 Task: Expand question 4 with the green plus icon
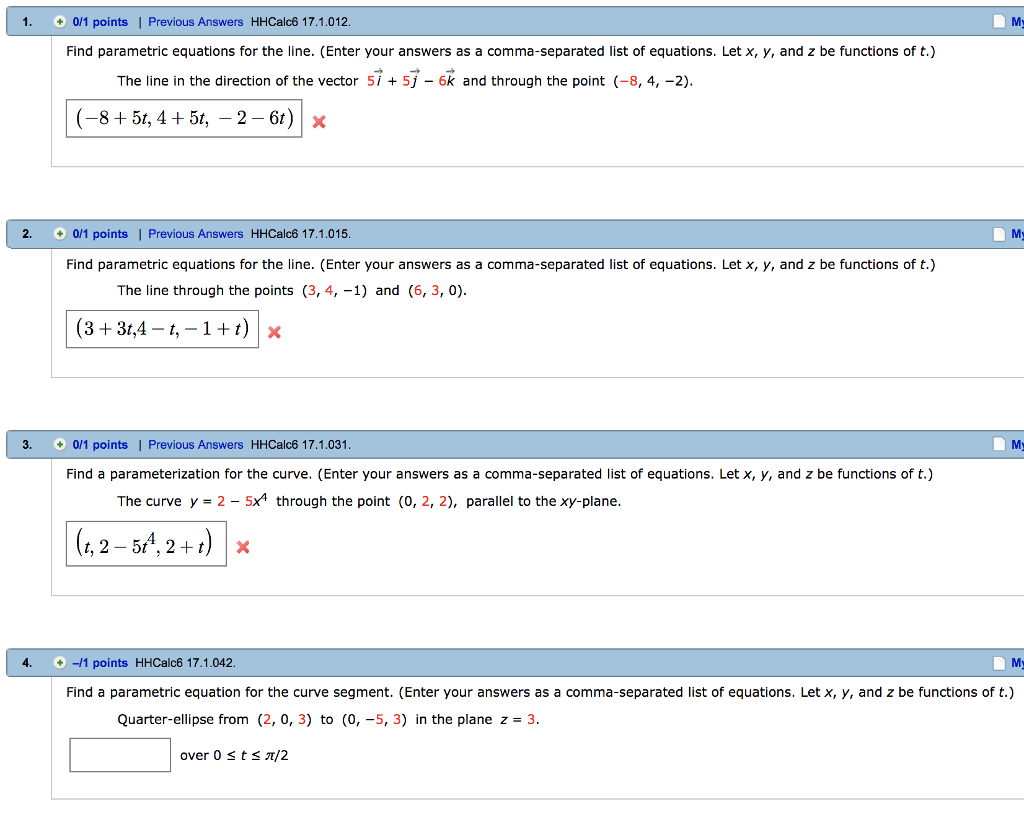(x=62, y=662)
